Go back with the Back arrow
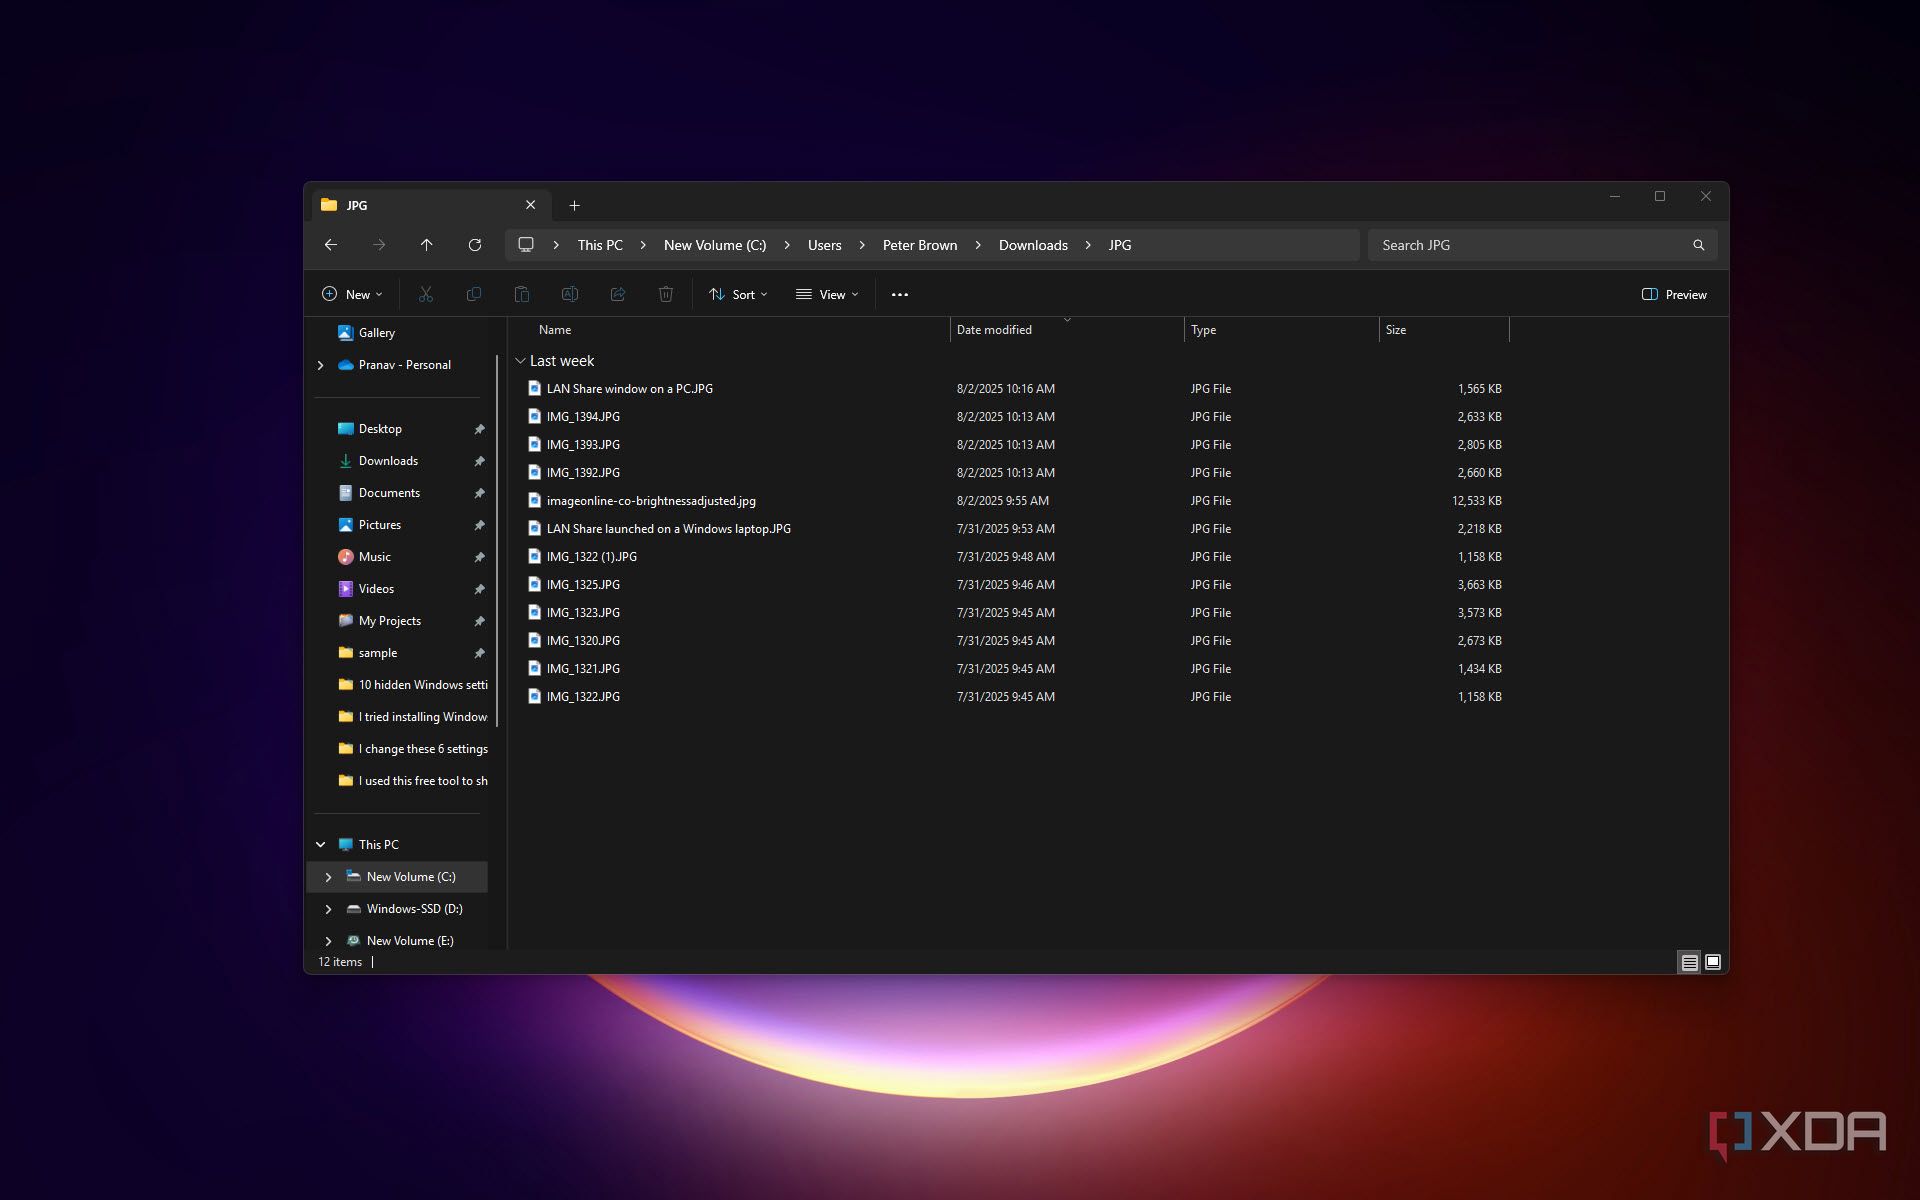 coord(331,245)
